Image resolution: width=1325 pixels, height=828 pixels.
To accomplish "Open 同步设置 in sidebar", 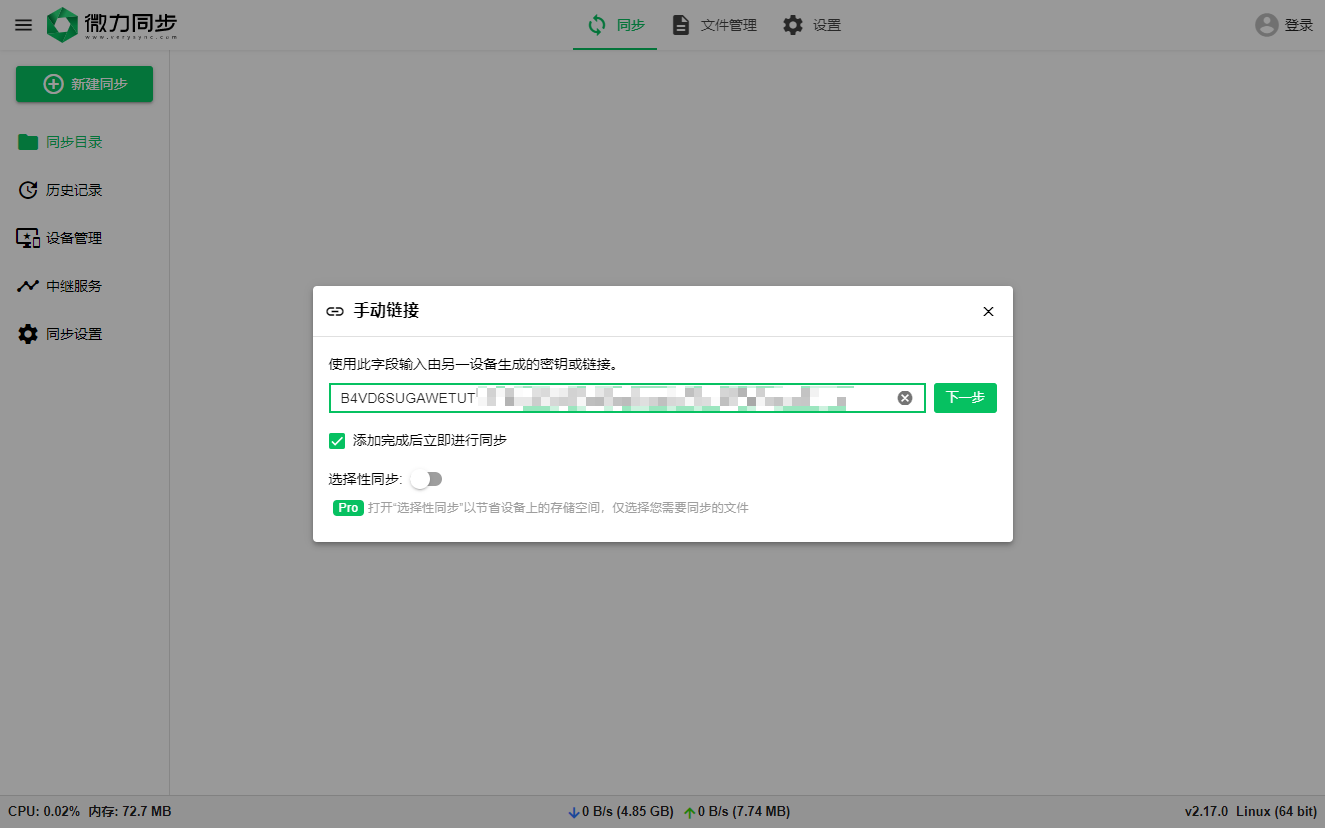I will point(60,334).
